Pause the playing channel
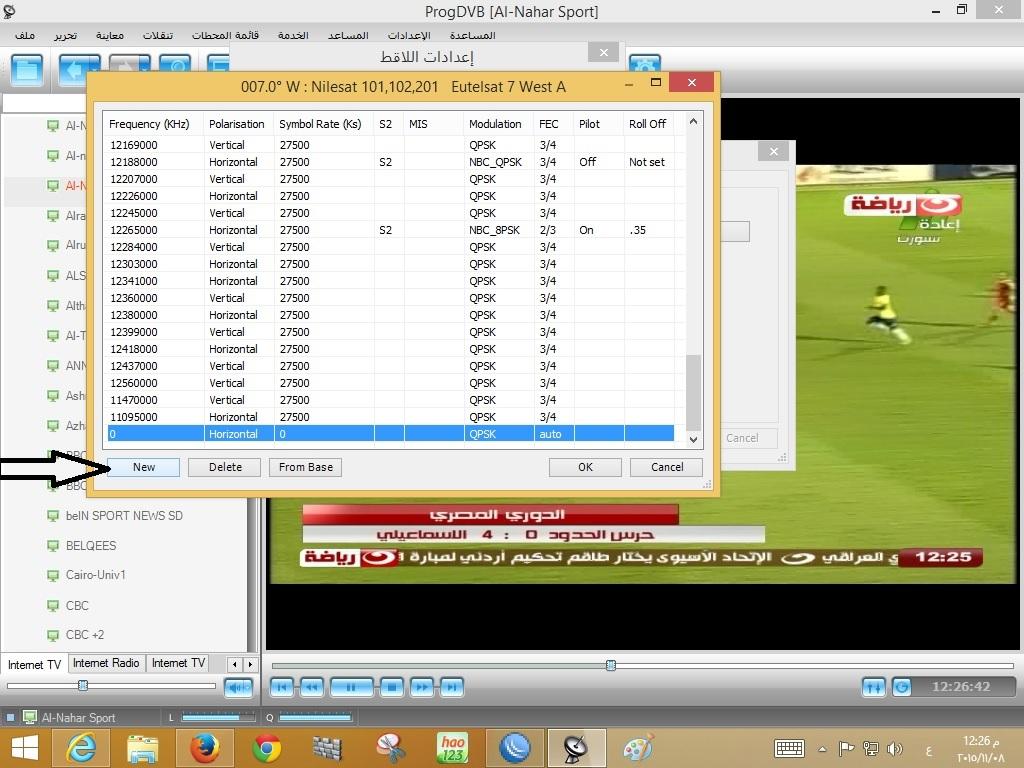Image resolution: width=1024 pixels, height=768 pixels. pos(351,687)
